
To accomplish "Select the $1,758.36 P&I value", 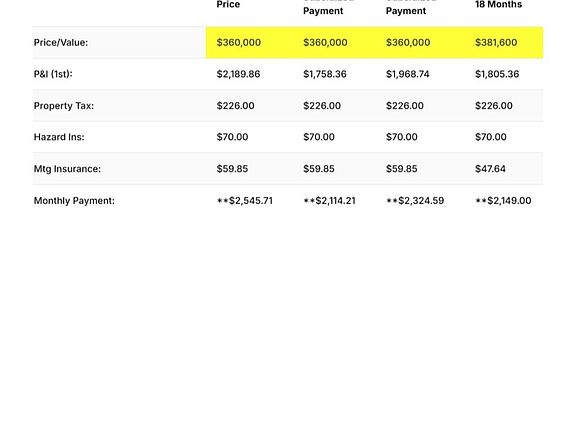I will click(324, 74).
